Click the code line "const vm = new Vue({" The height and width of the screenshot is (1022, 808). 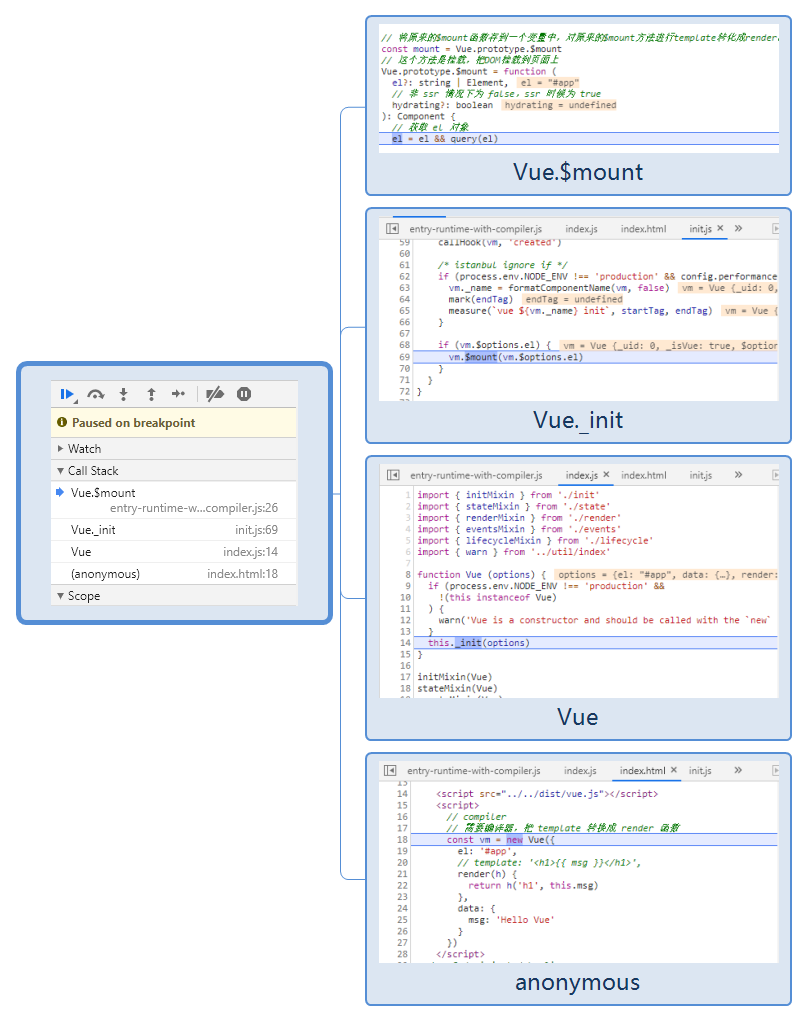500,840
